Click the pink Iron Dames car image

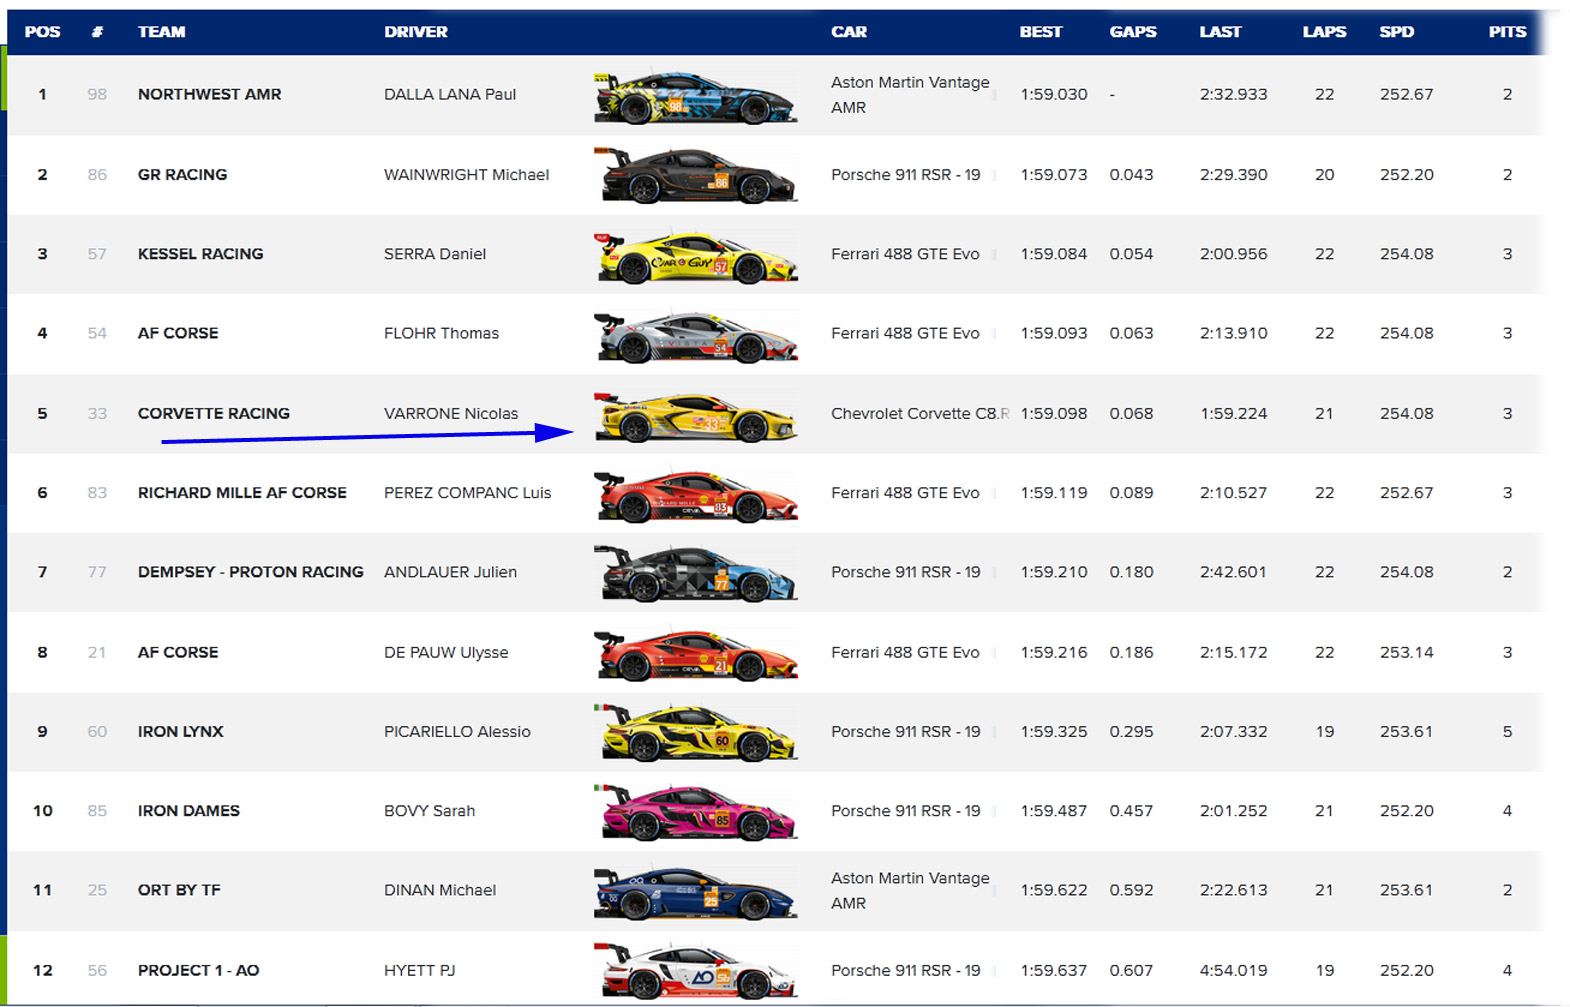click(x=695, y=812)
